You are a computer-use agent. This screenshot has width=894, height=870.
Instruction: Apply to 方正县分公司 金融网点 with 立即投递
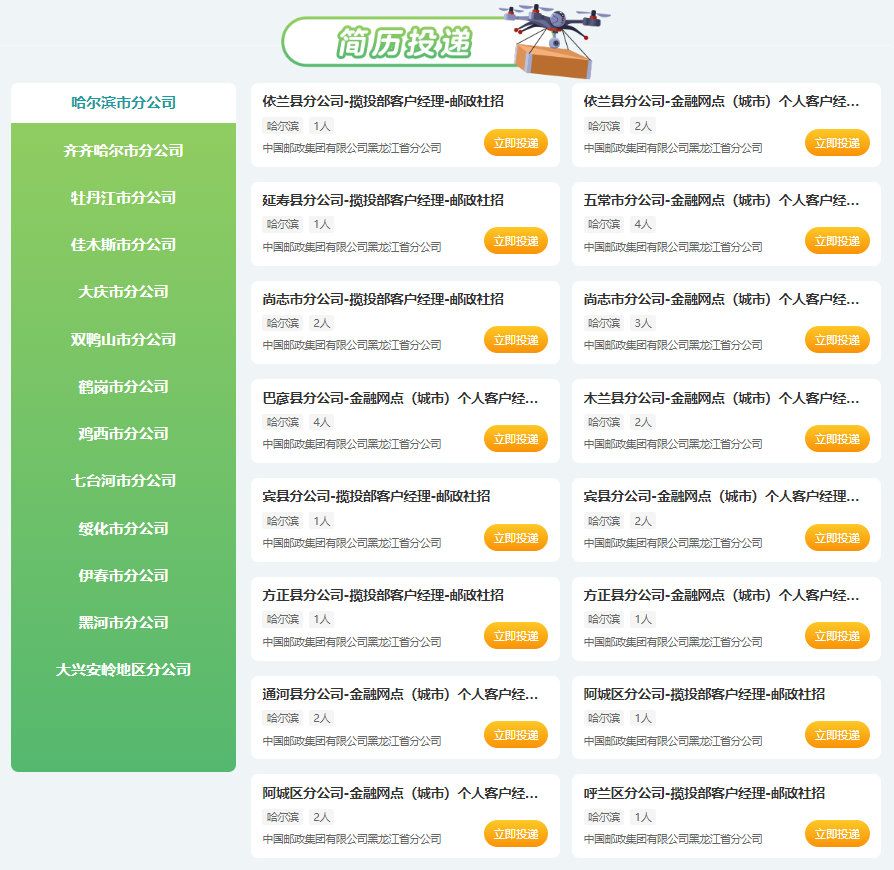coord(837,636)
